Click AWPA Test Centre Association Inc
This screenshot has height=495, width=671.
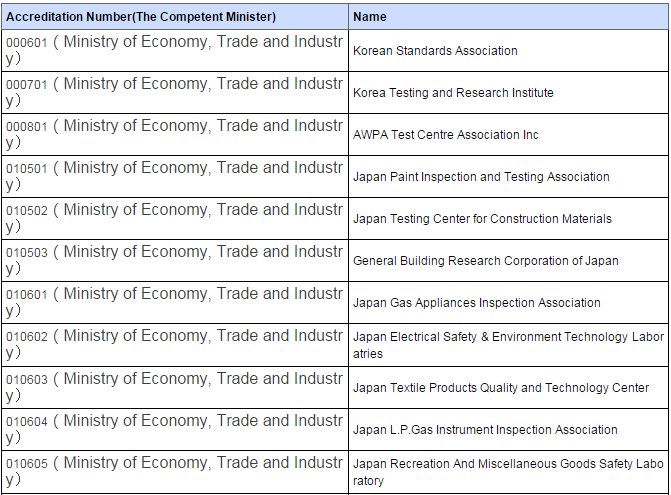pos(445,134)
